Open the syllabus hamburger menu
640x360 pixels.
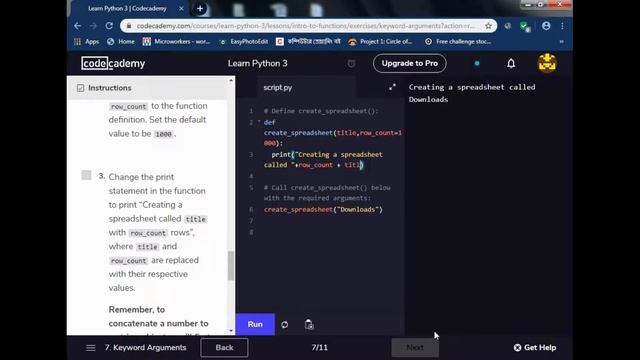[91, 348]
